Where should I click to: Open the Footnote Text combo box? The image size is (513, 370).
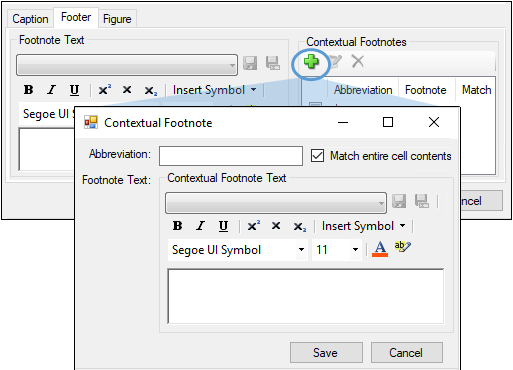point(127,65)
